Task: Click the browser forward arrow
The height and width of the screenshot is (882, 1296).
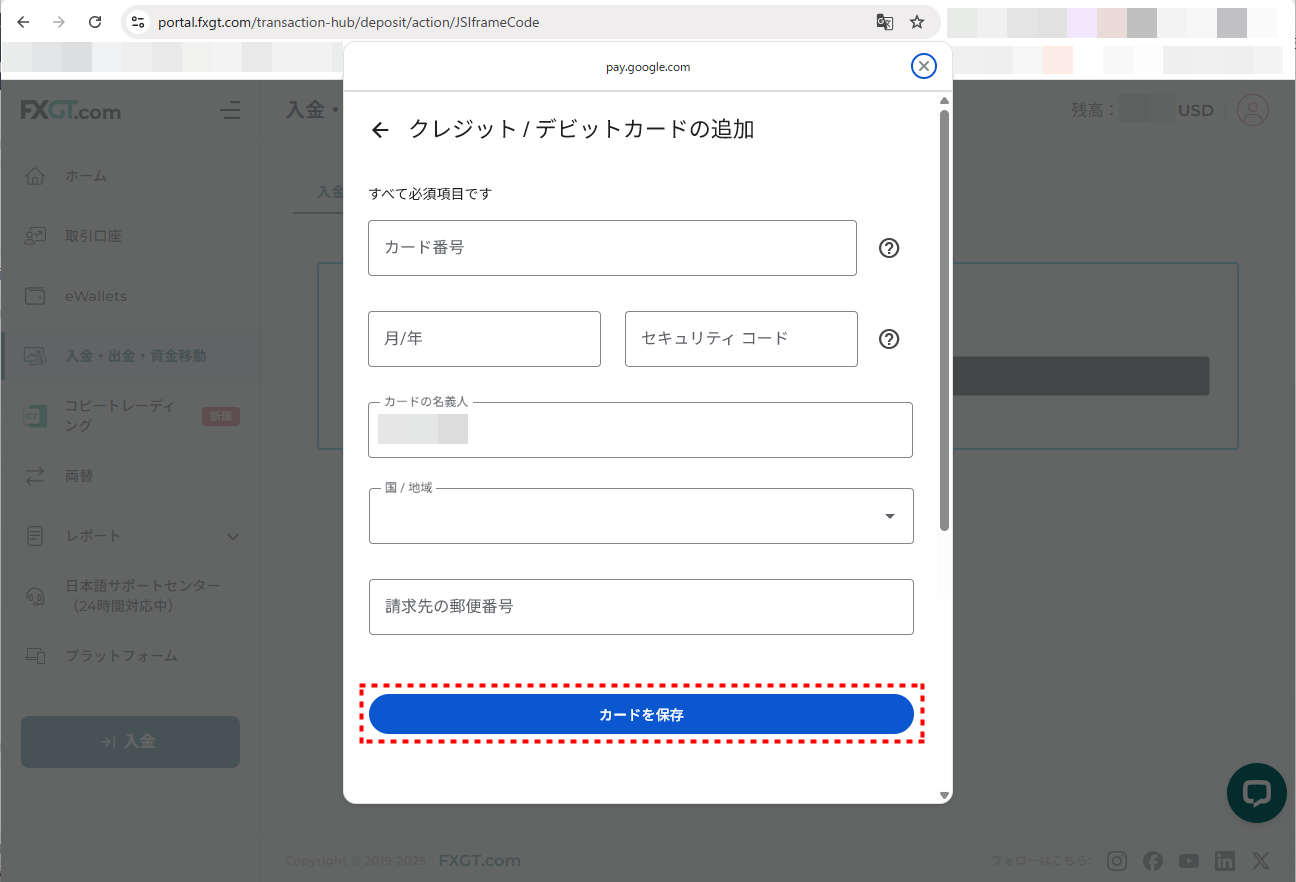Action: (59, 22)
